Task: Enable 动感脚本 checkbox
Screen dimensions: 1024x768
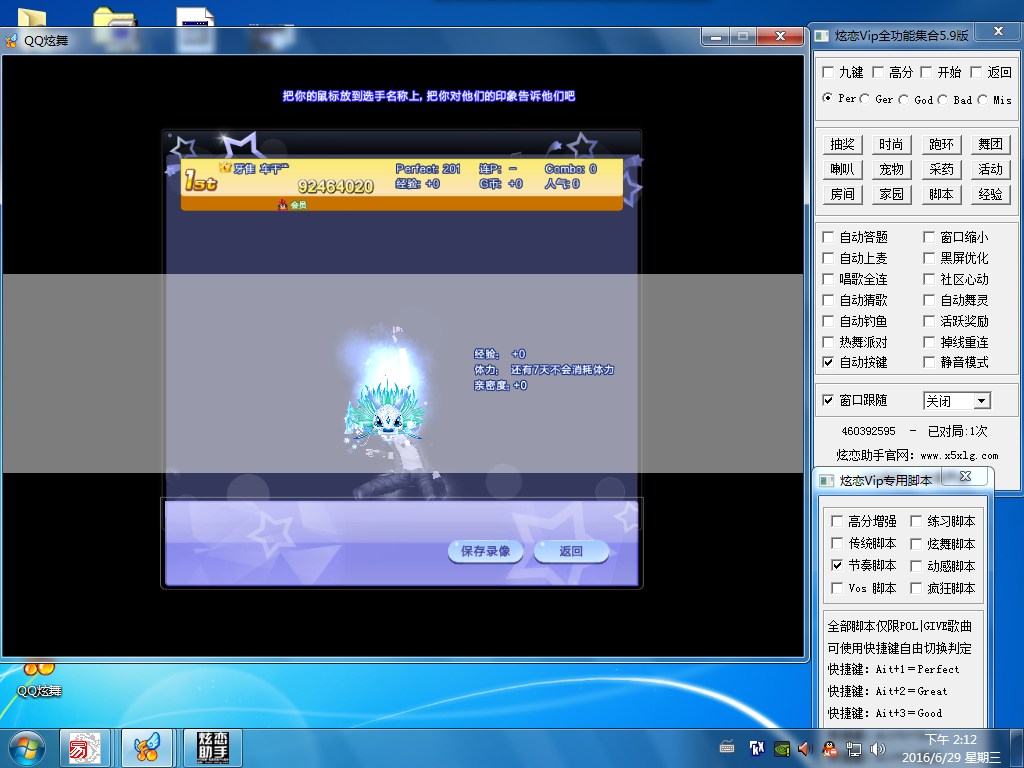Action: tap(916, 566)
